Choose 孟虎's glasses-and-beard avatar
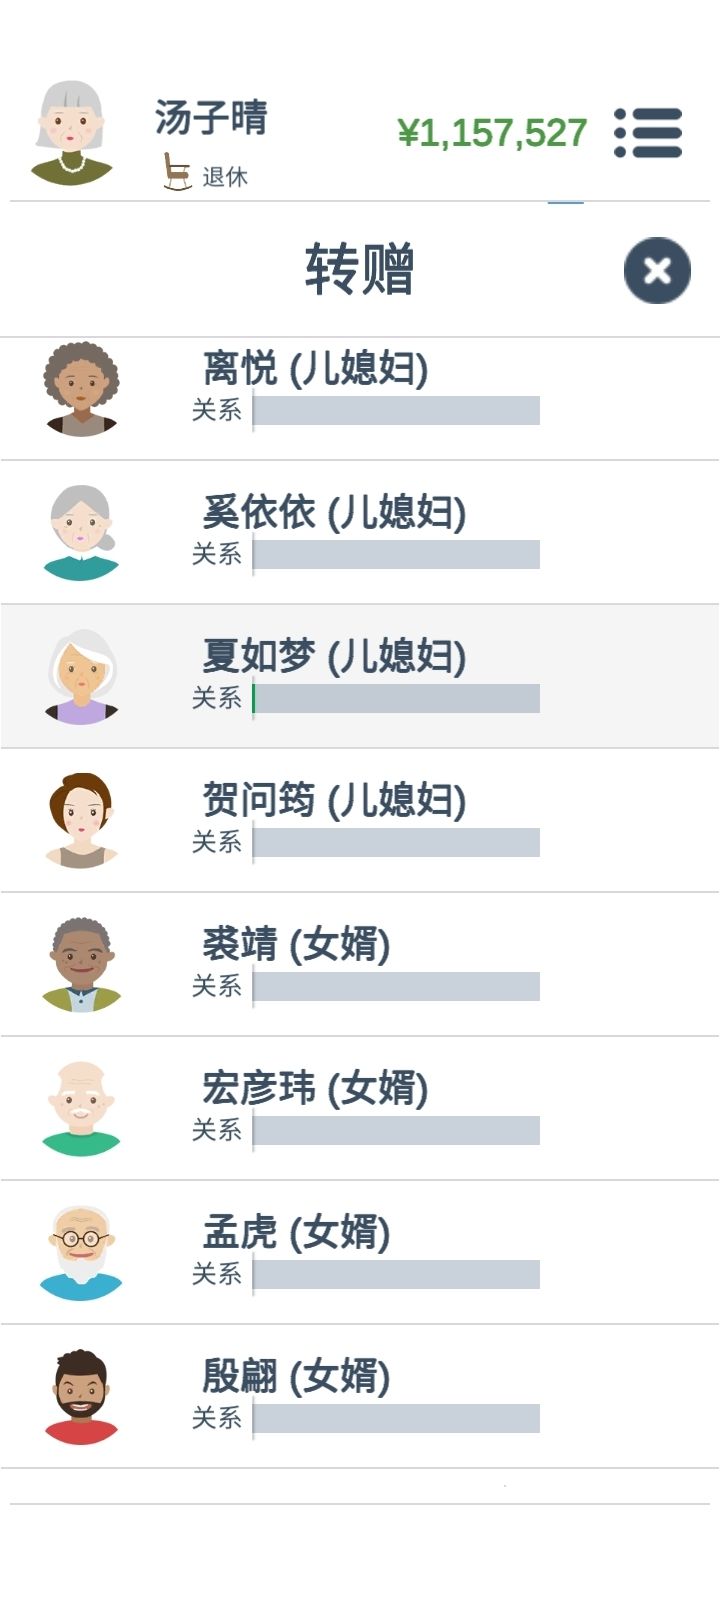This screenshot has width=720, height=1600. tap(81, 1253)
